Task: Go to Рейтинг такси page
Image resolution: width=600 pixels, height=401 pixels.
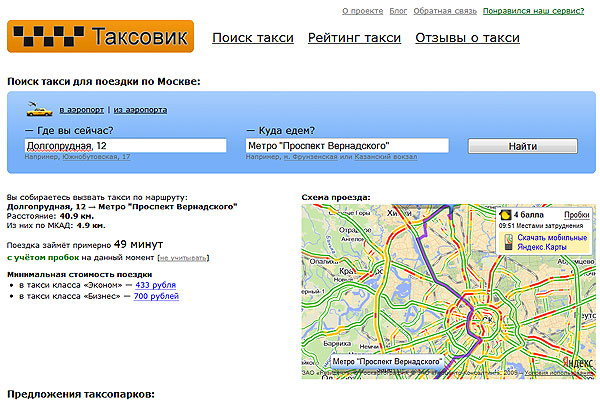Action: [354, 38]
